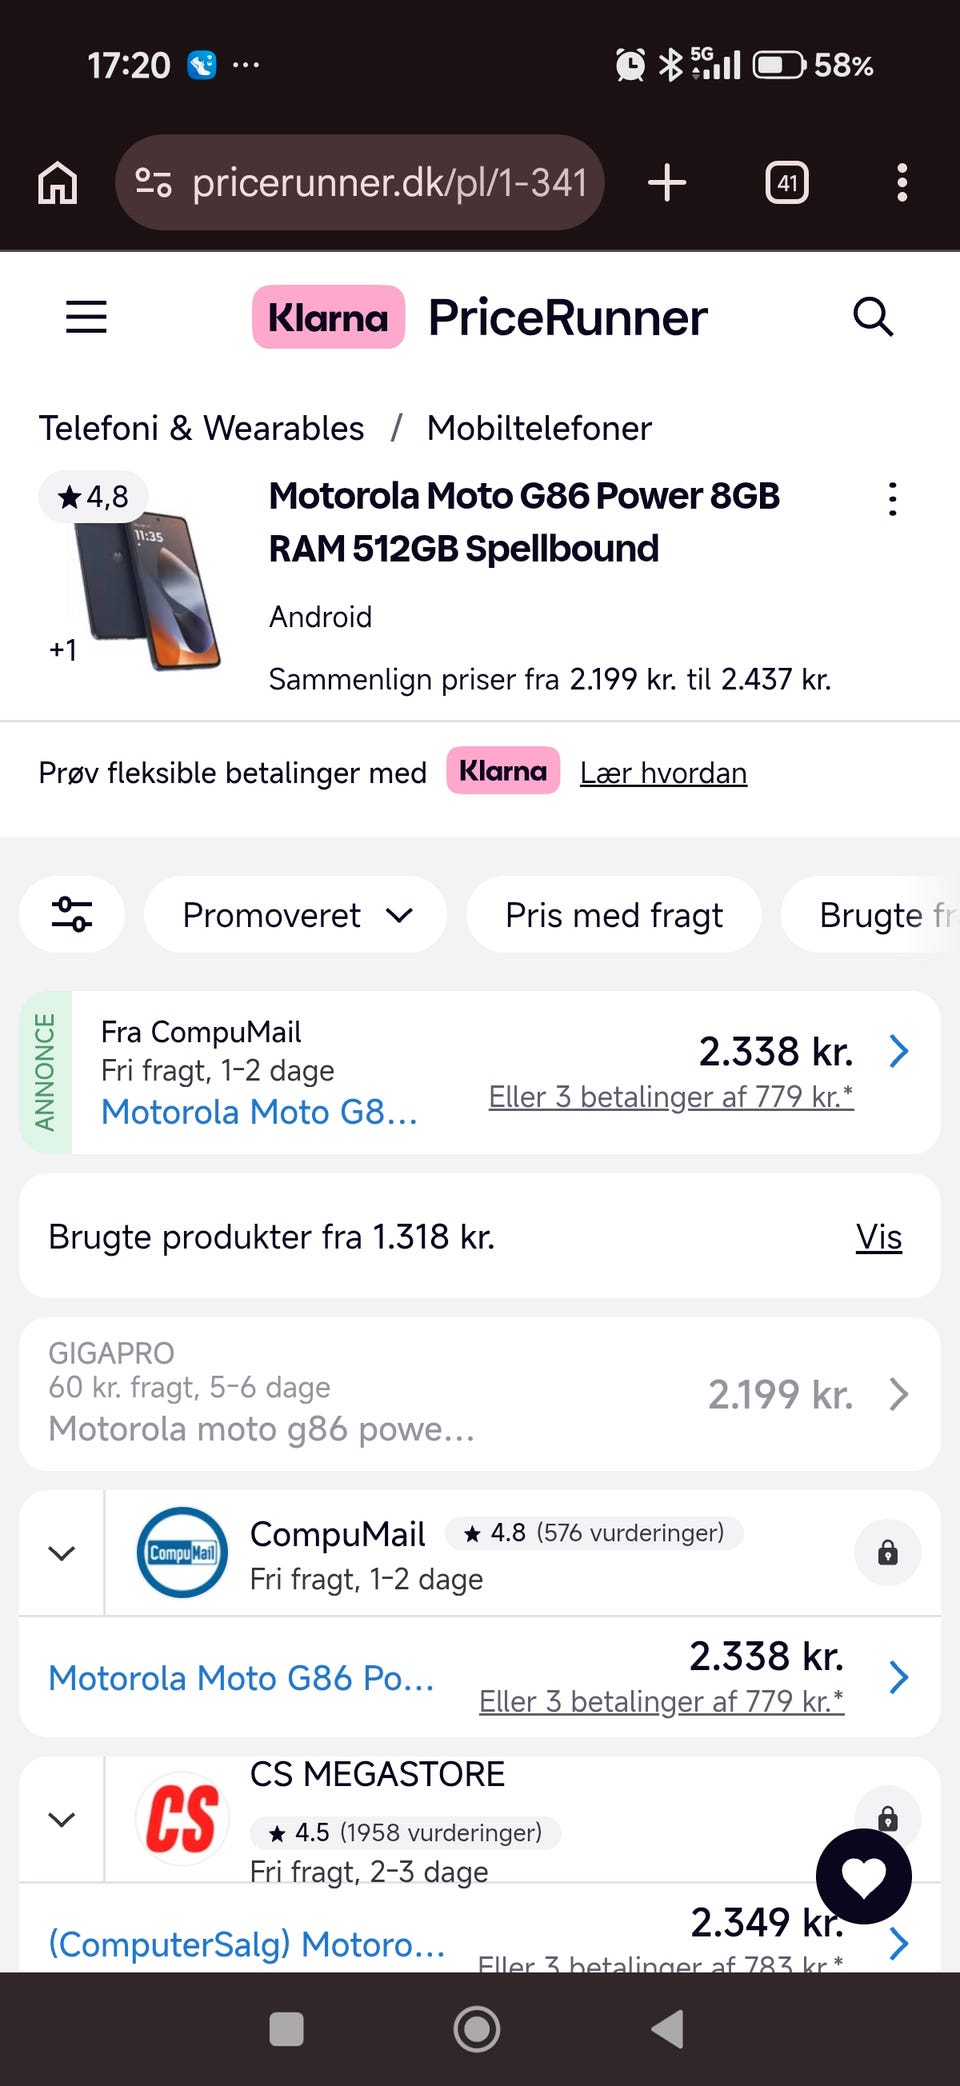Go to browser home page
This screenshot has width=960, height=2086.
coord(57,183)
